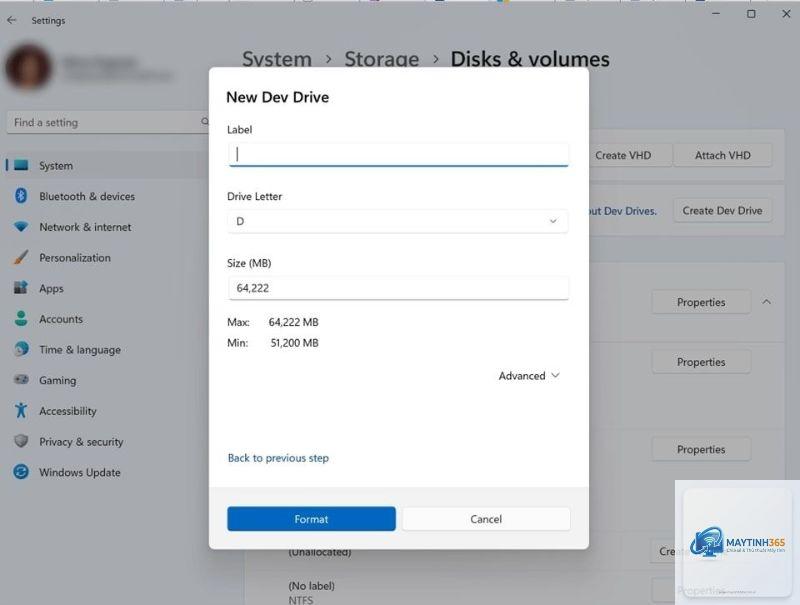Maximize the Settings window
The image size is (800, 605).
click(x=751, y=14)
